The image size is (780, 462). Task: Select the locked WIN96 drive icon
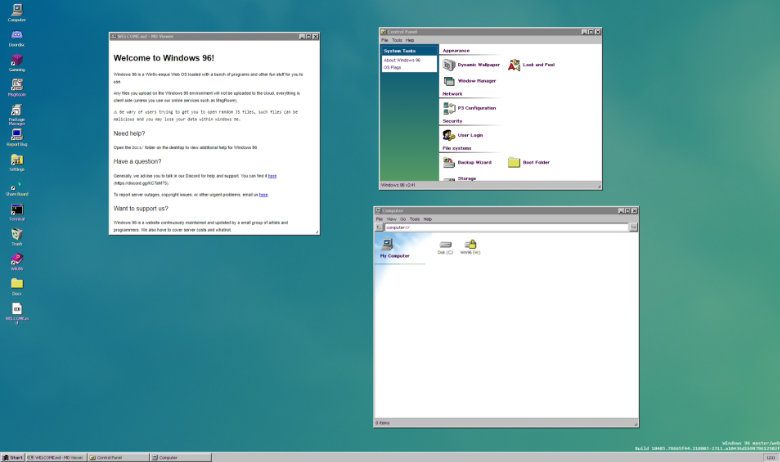(470, 247)
